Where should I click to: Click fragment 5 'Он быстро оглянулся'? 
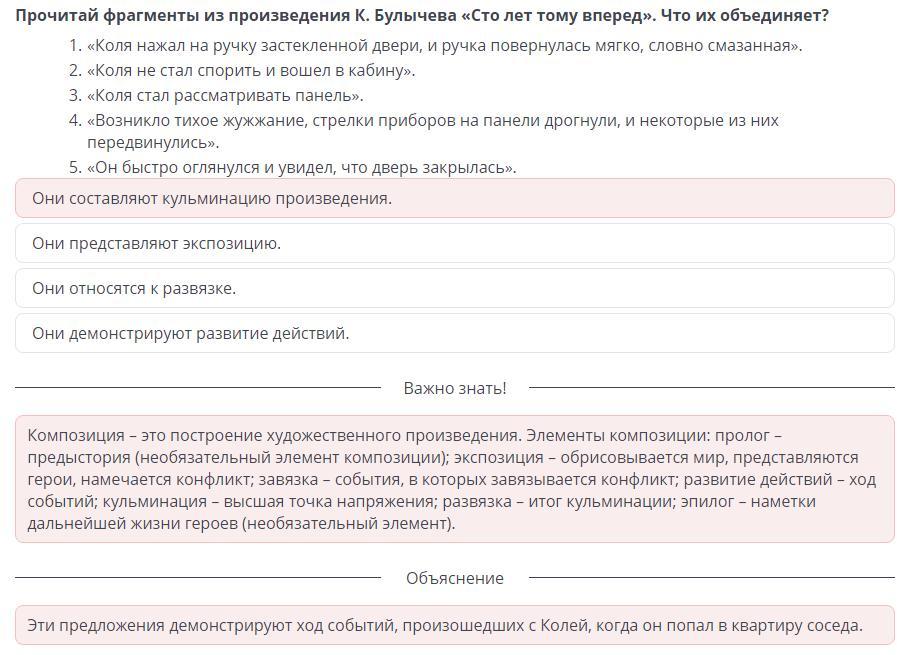tap(301, 168)
